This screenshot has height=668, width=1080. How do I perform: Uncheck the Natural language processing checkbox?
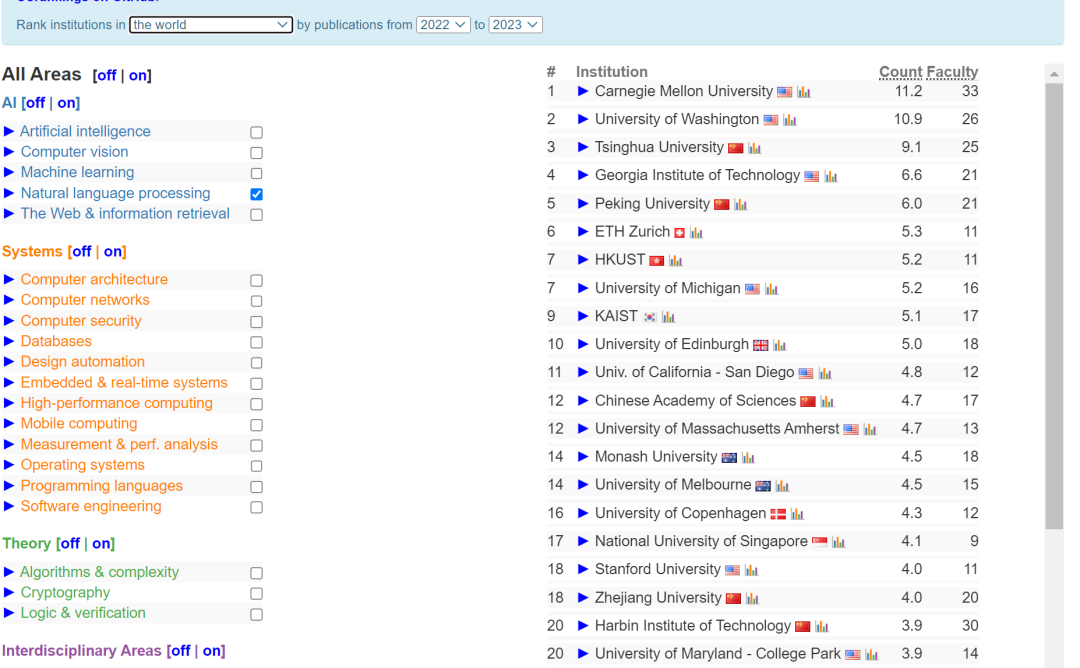(256, 194)
